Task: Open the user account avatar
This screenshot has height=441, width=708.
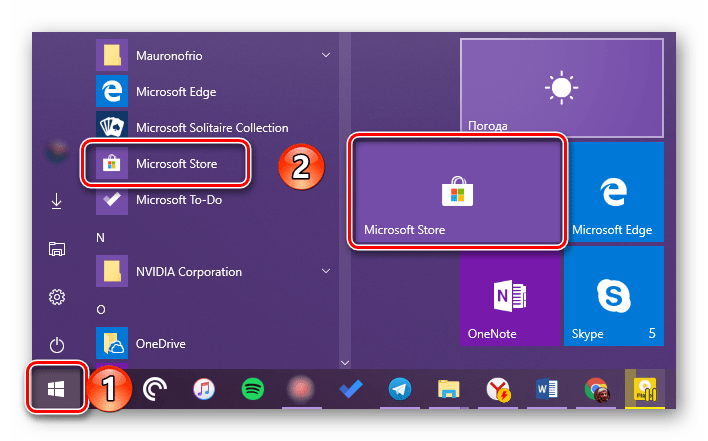Action: coord(57,151)
